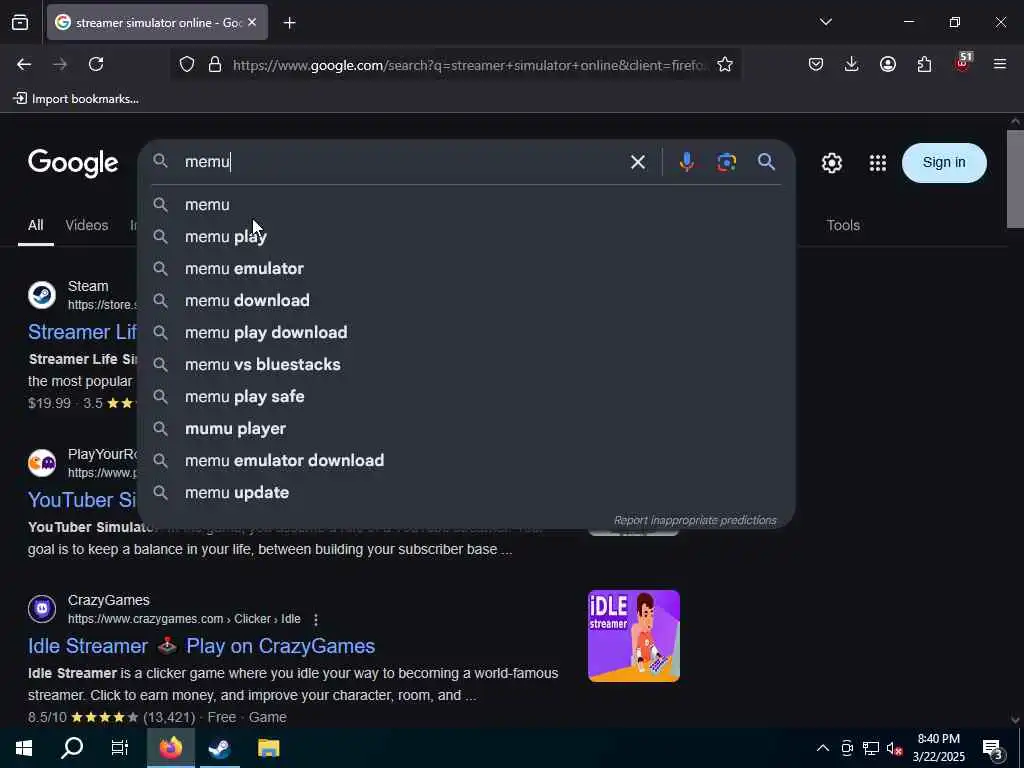Select suggestion memu download

[466, 300]
